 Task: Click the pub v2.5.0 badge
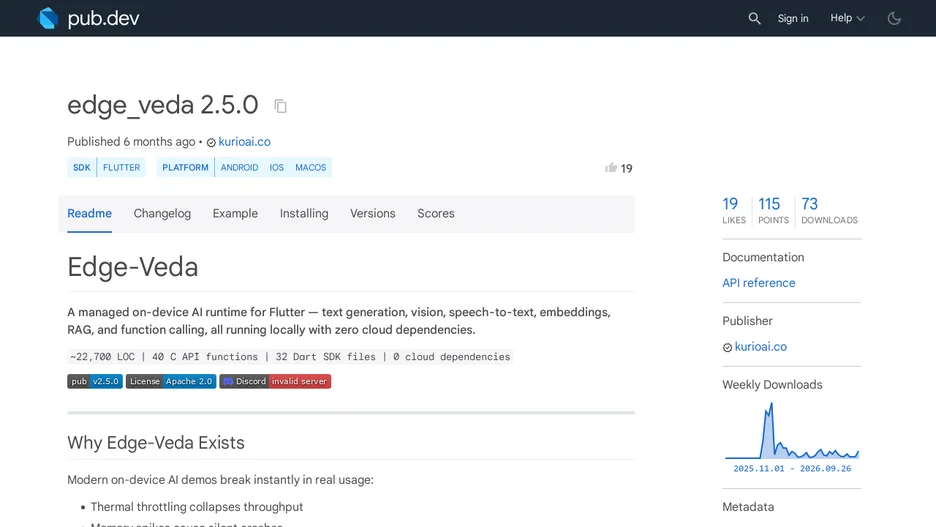(95, 381)
